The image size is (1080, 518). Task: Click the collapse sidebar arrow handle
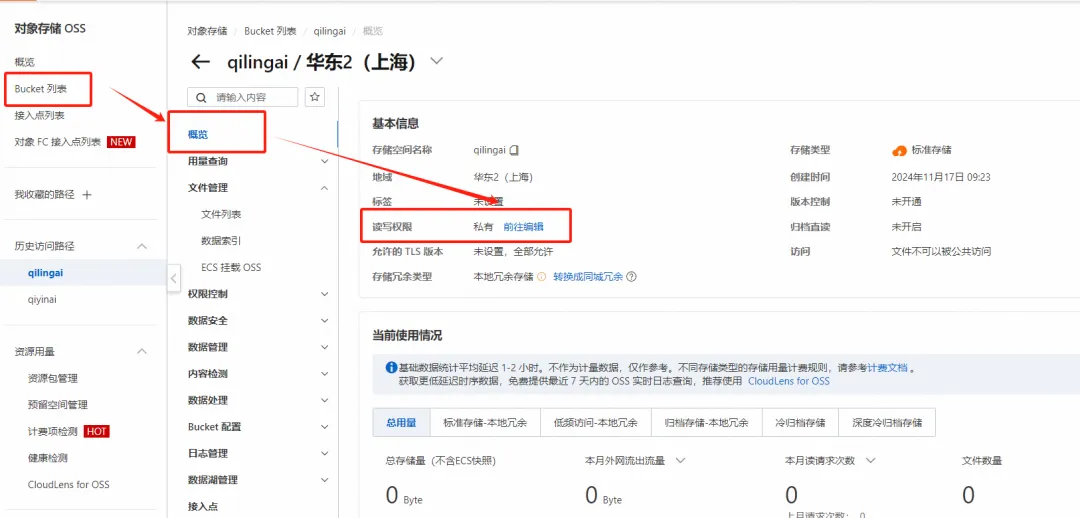point(174,278)
